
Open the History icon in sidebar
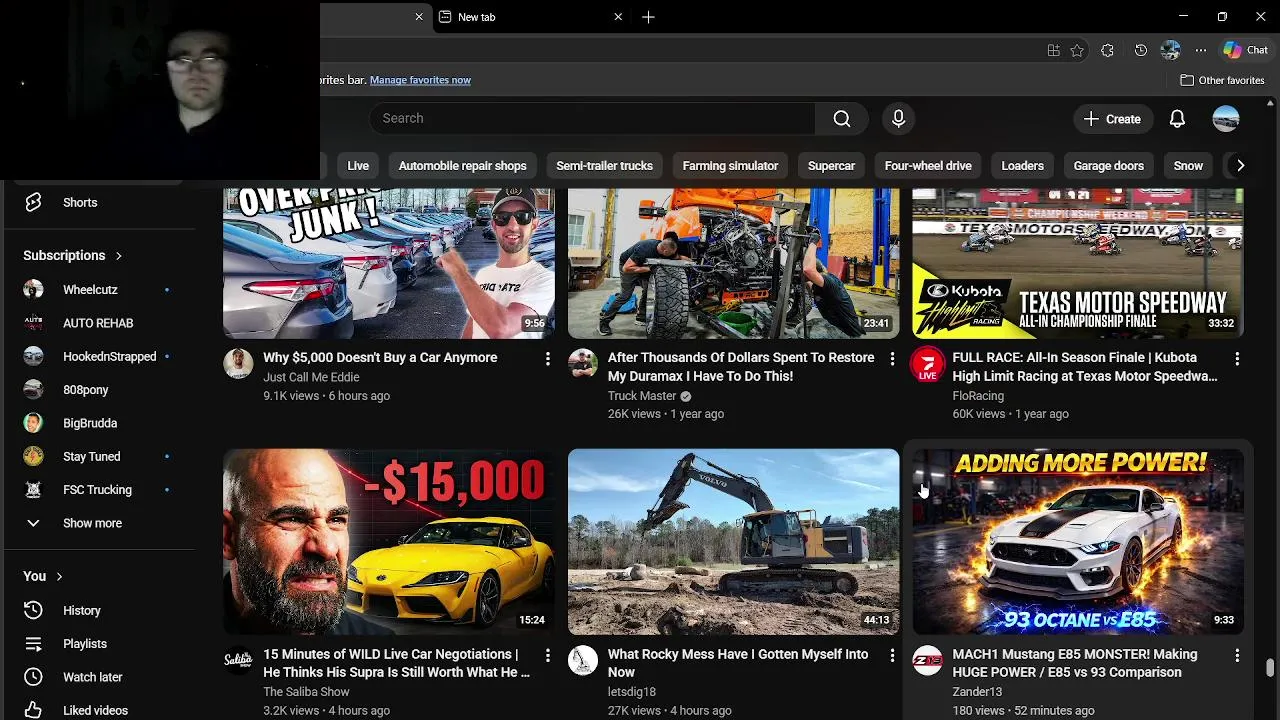pos(33,610)
